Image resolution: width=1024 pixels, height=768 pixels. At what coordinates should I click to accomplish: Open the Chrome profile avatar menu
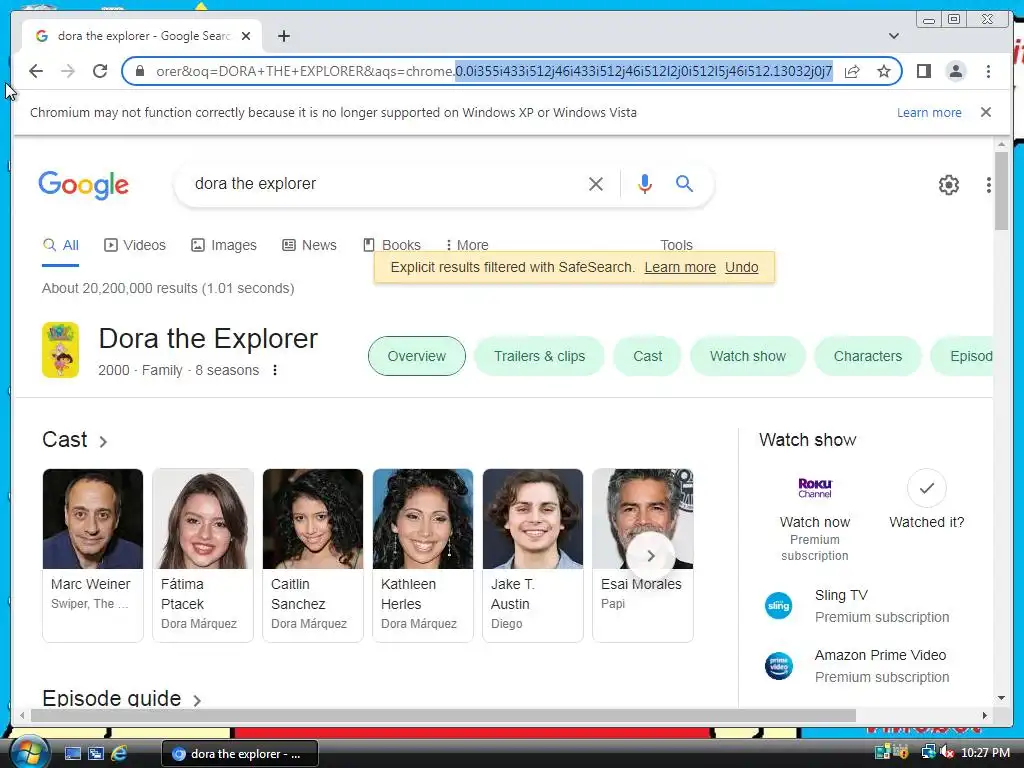pos(955,71)
